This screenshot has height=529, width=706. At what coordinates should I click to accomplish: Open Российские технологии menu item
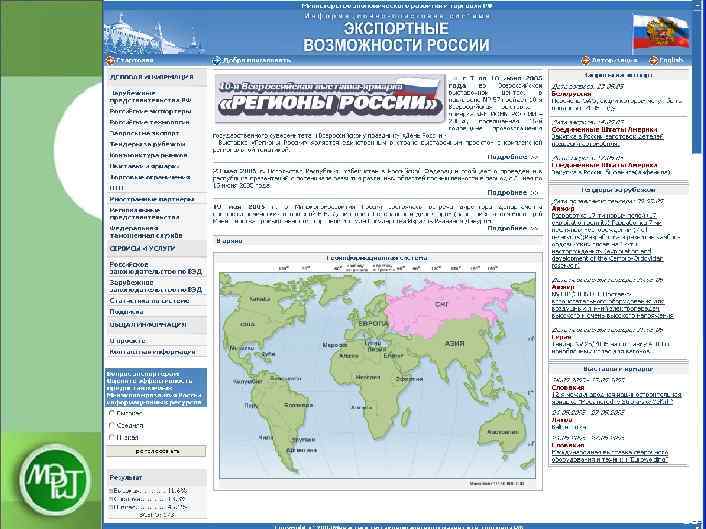[149, 122]
